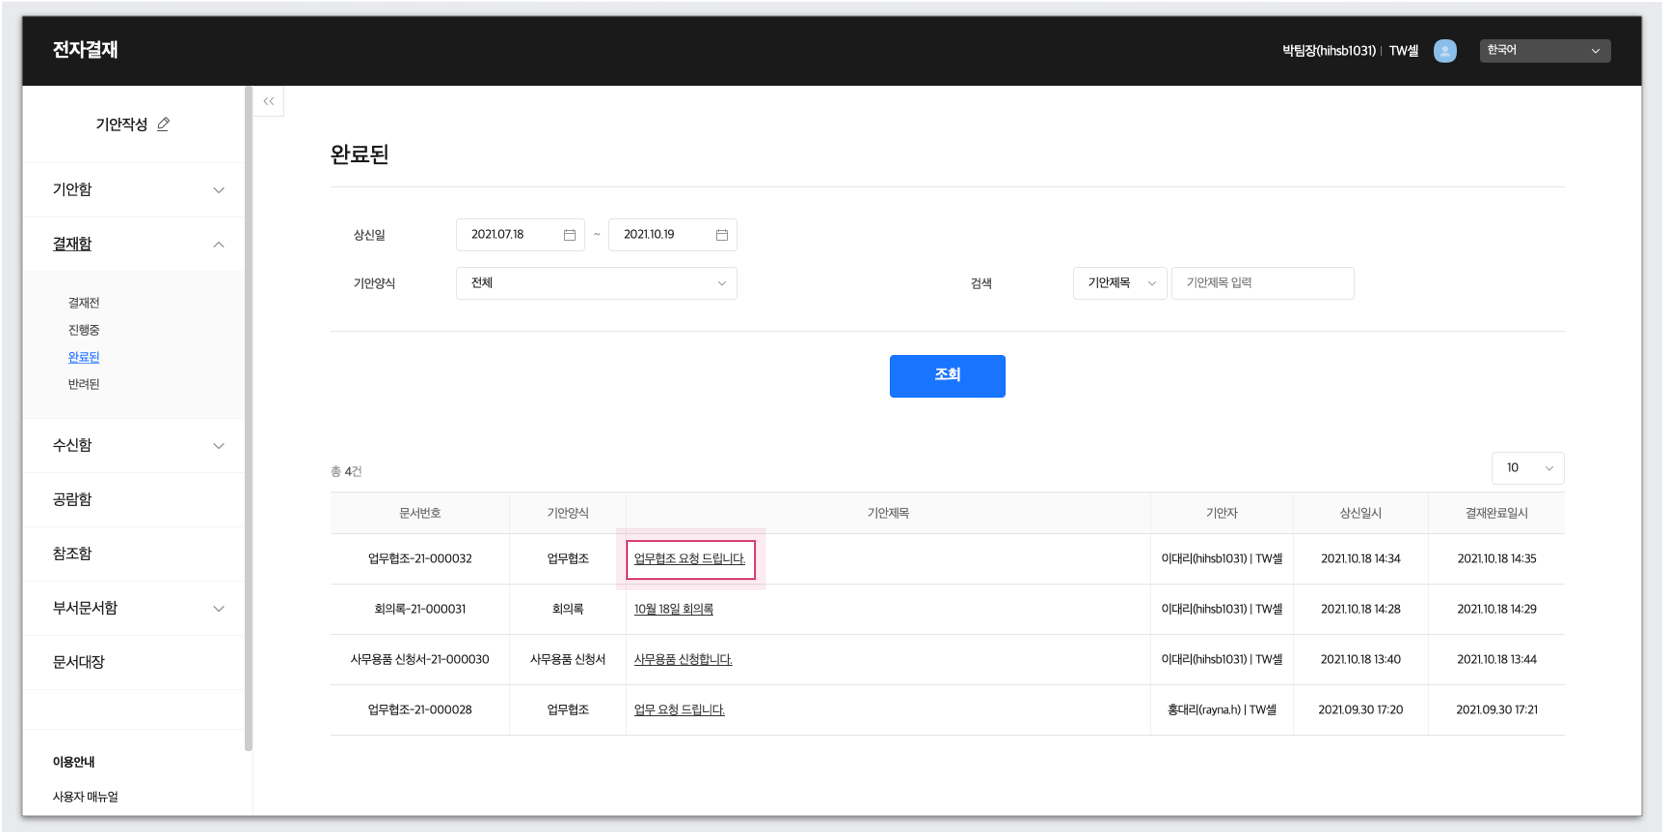Image resolution: width=1664 pixels, height=834 pixels.
Task: Click the blue 조회 button
Action: [x=947, y=376]
